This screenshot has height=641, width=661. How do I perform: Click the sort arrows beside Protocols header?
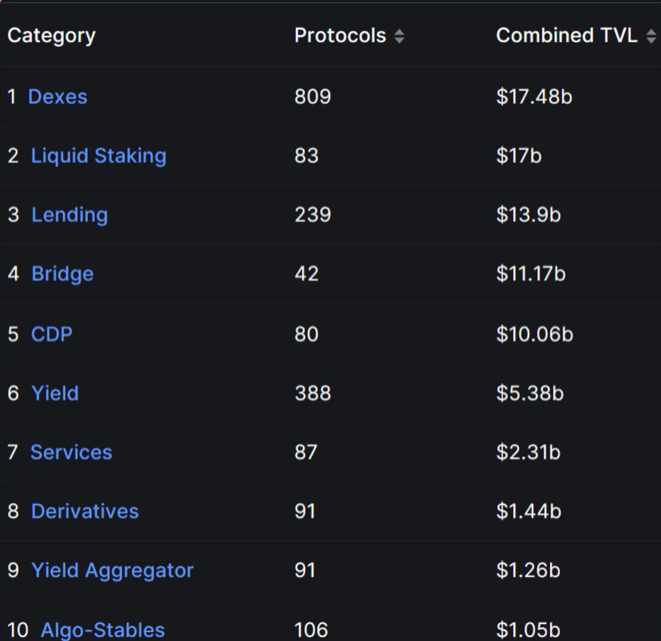click(399, 36)
